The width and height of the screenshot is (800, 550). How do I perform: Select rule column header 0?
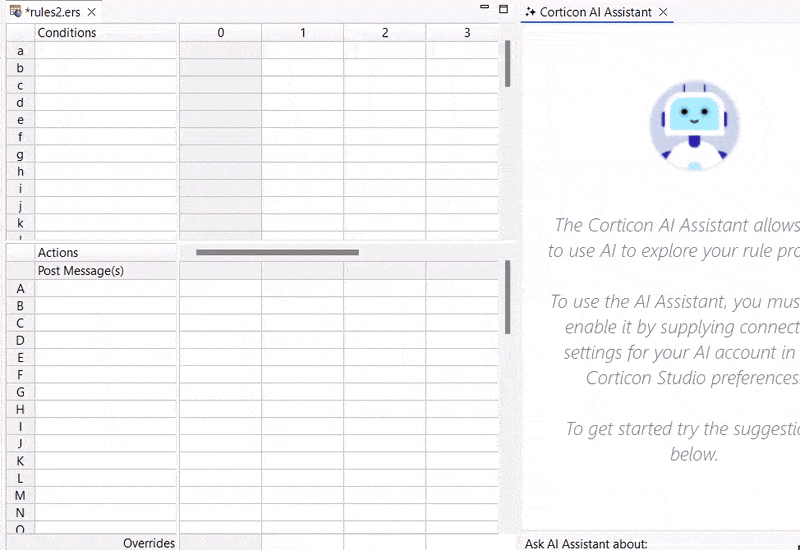pyautogui.click(x=220, y=33)
